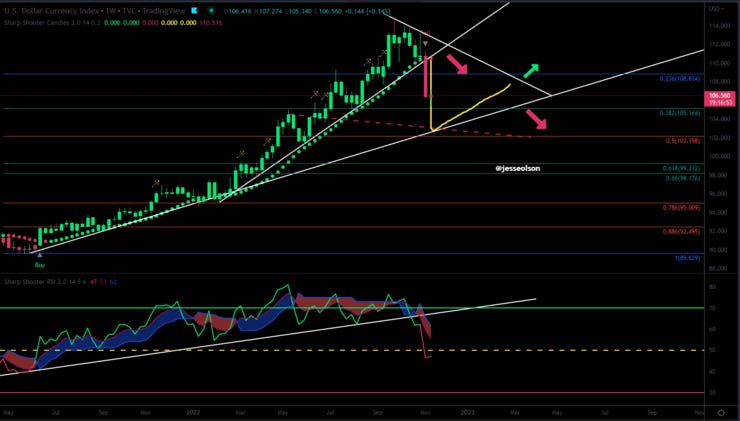Image resolution: width=740 pixels, height=421 pixels.
Task: Click the green market status dot icon
Action: point(211,10)
